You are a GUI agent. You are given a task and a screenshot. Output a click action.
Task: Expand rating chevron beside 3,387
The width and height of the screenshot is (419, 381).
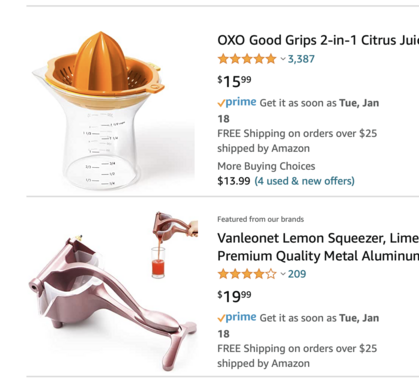[283, 59]
